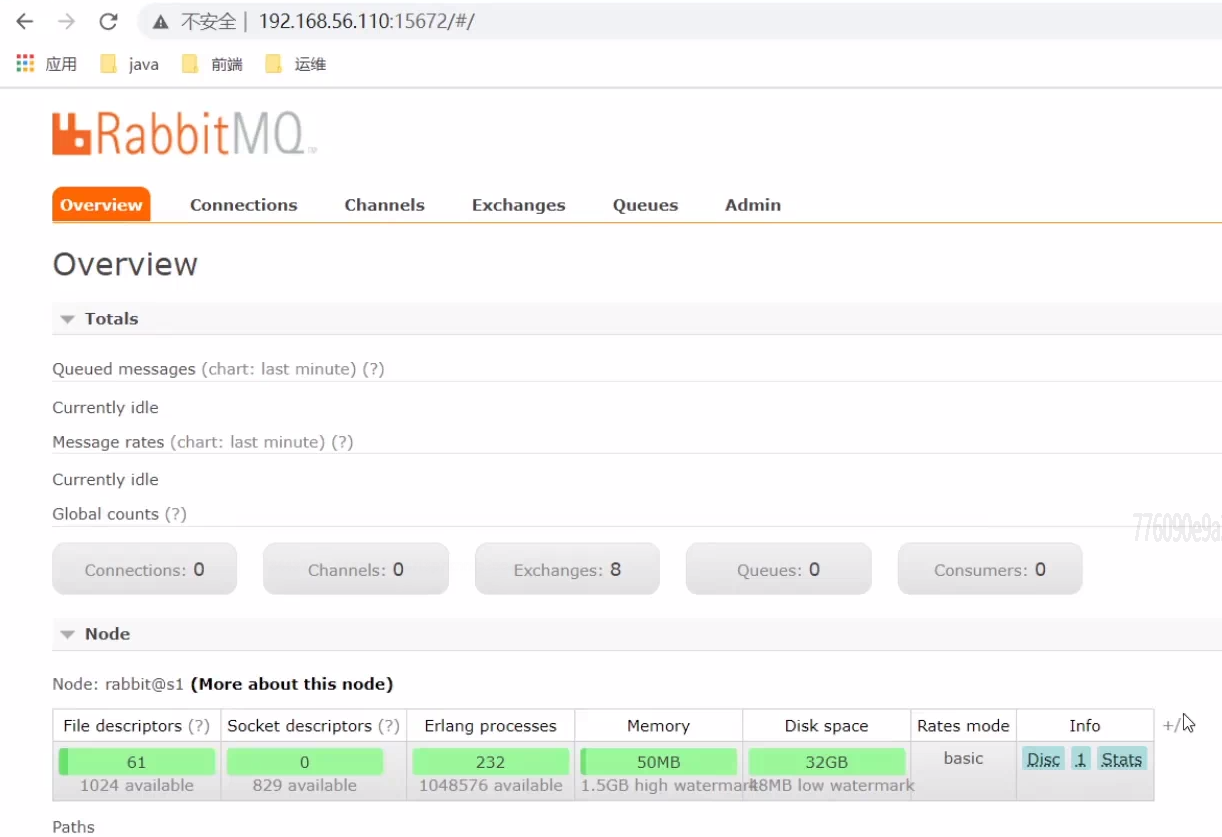
Task: Open help (?) for Queued messages
Action: tap(373, 369)
